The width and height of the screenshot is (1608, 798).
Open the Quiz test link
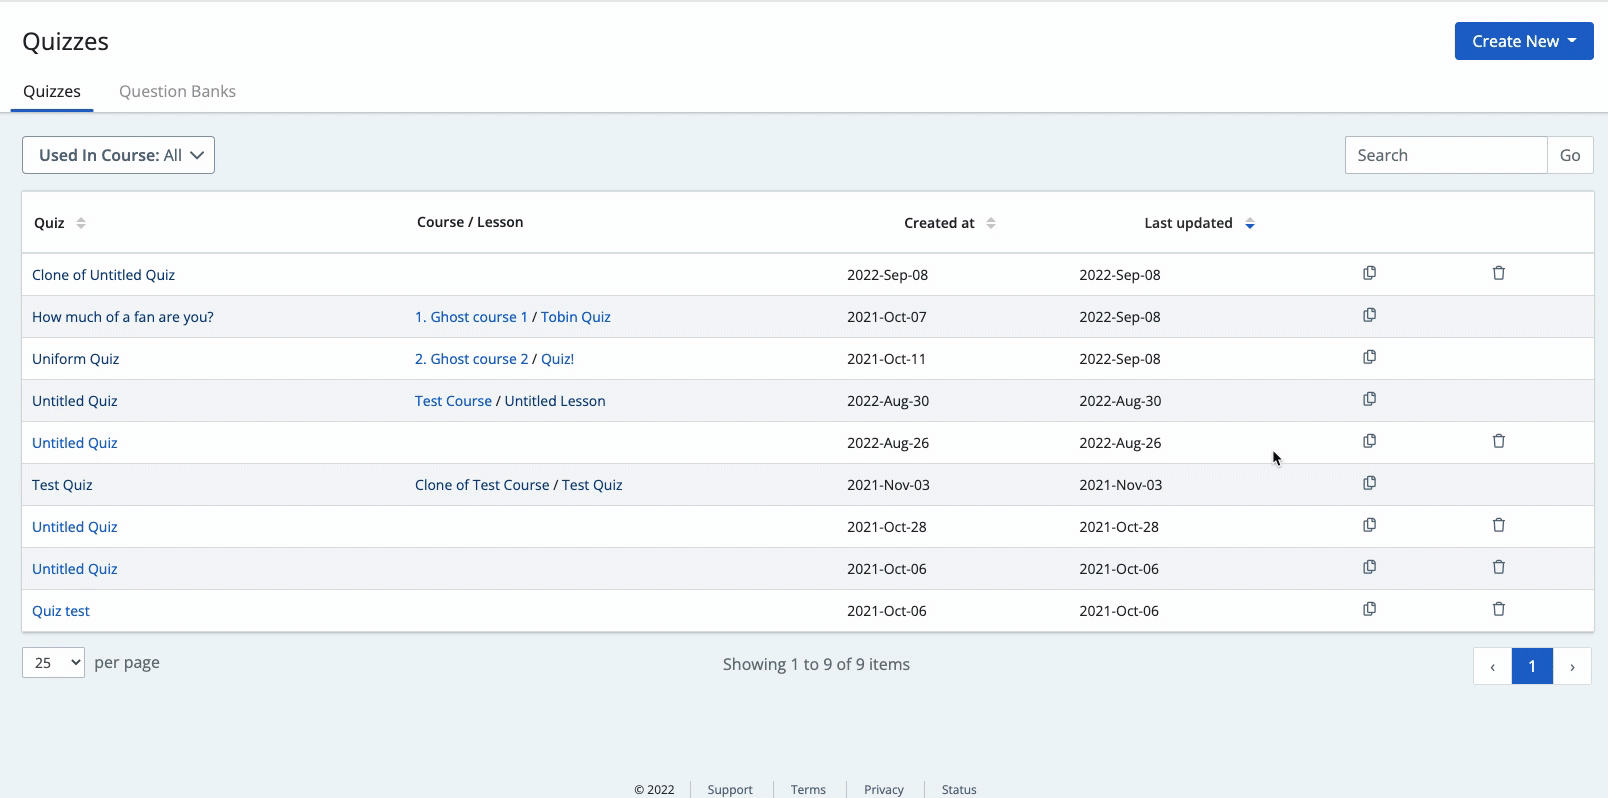[x=61, y=611]
